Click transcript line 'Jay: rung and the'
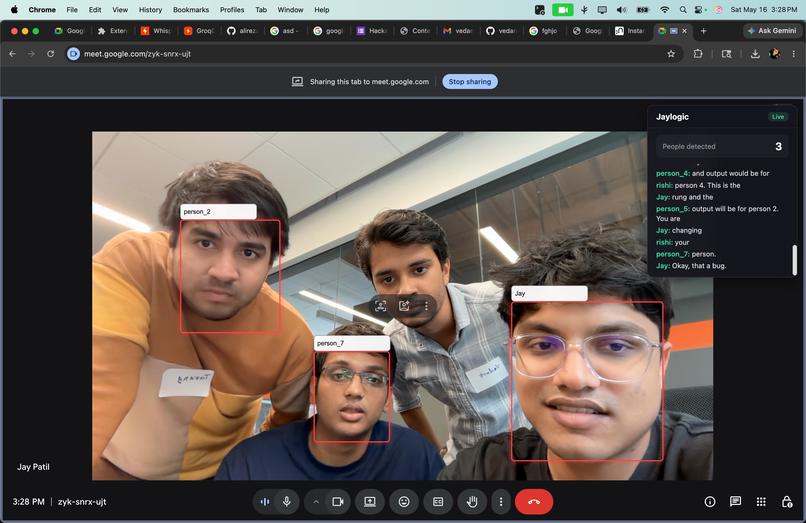This screenshot has height=523, width=806. [x=684, y=197]
